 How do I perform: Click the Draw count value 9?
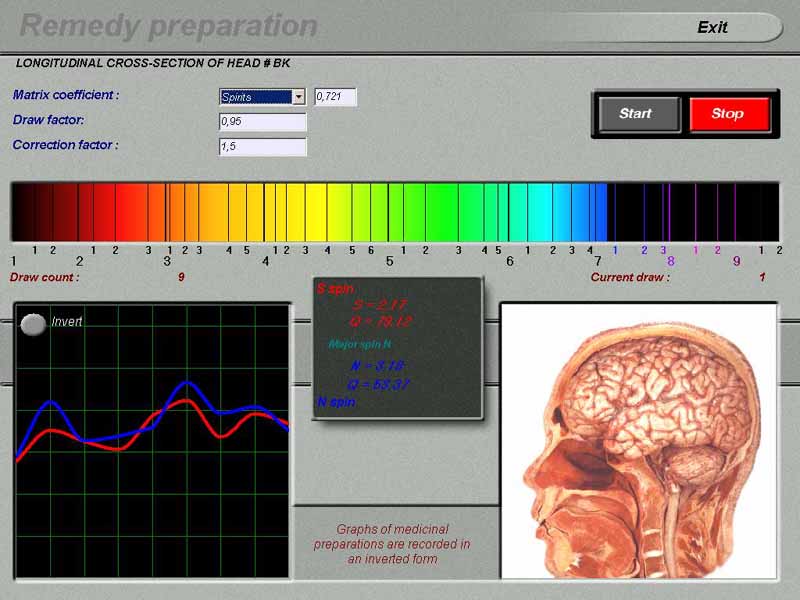click(x=181, y=277)
